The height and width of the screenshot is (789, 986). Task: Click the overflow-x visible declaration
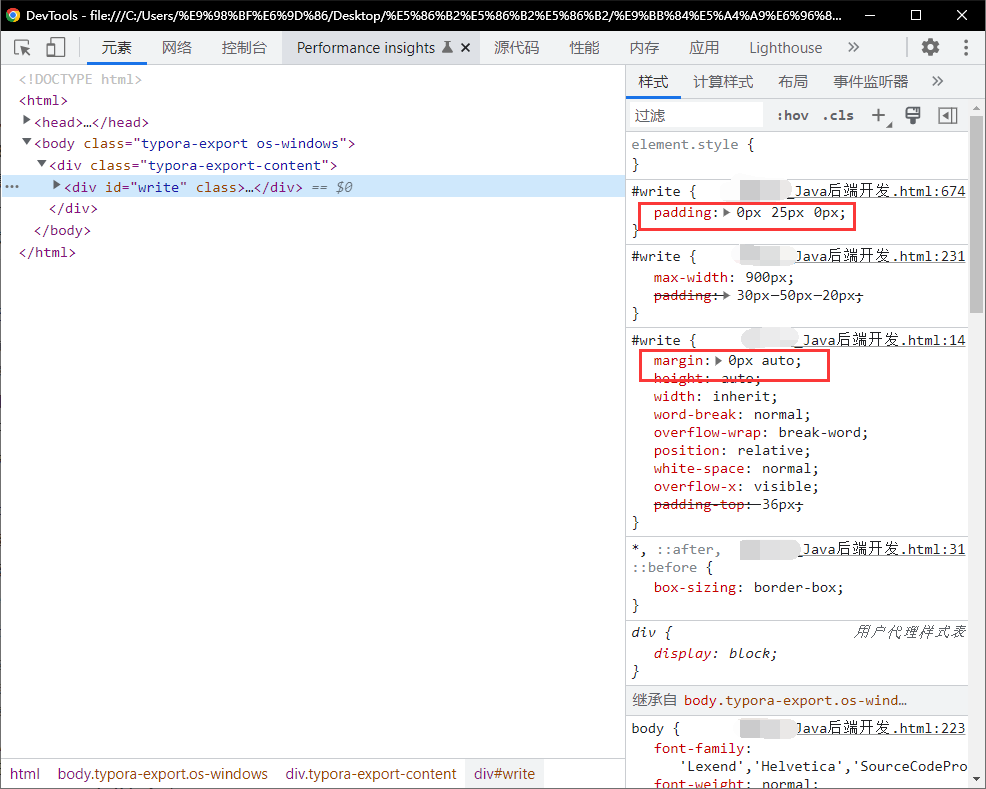[x=736, y=487]
